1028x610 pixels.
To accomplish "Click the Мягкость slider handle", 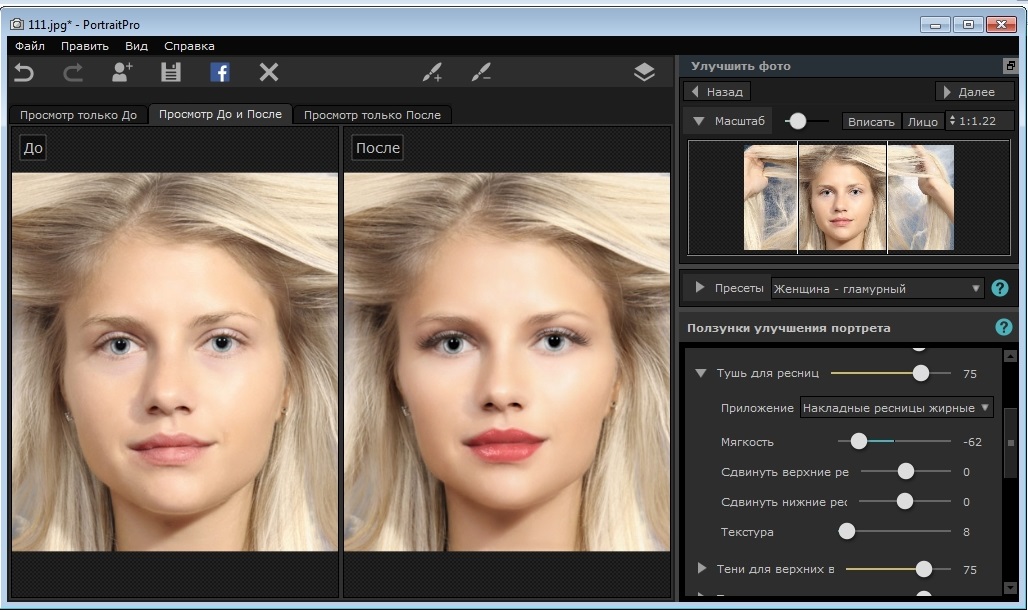I will (858, 441).
